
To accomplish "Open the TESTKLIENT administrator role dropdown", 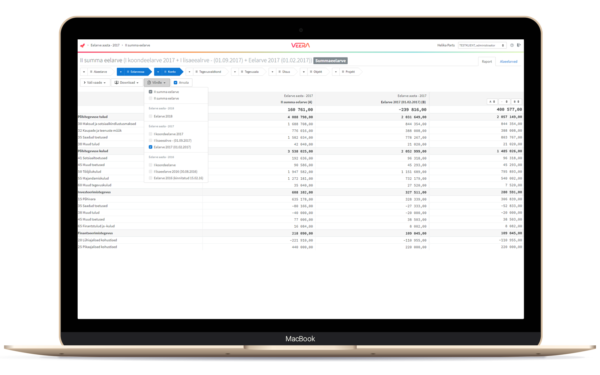I will tap(482, 45).
